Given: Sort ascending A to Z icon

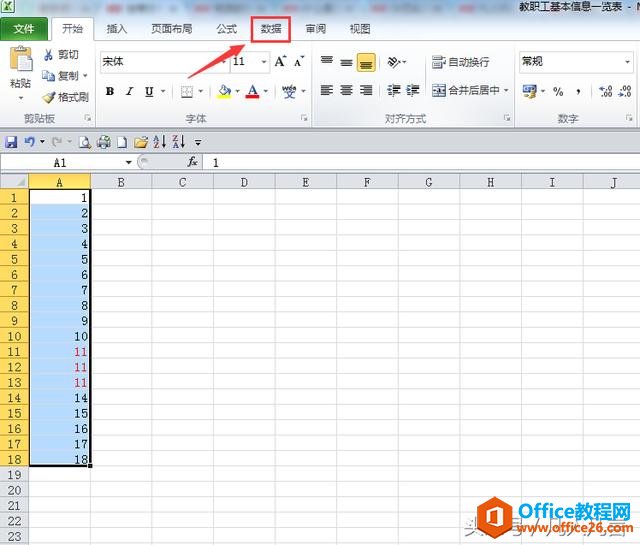Looking at the screenshot, I should coord(160,142).
